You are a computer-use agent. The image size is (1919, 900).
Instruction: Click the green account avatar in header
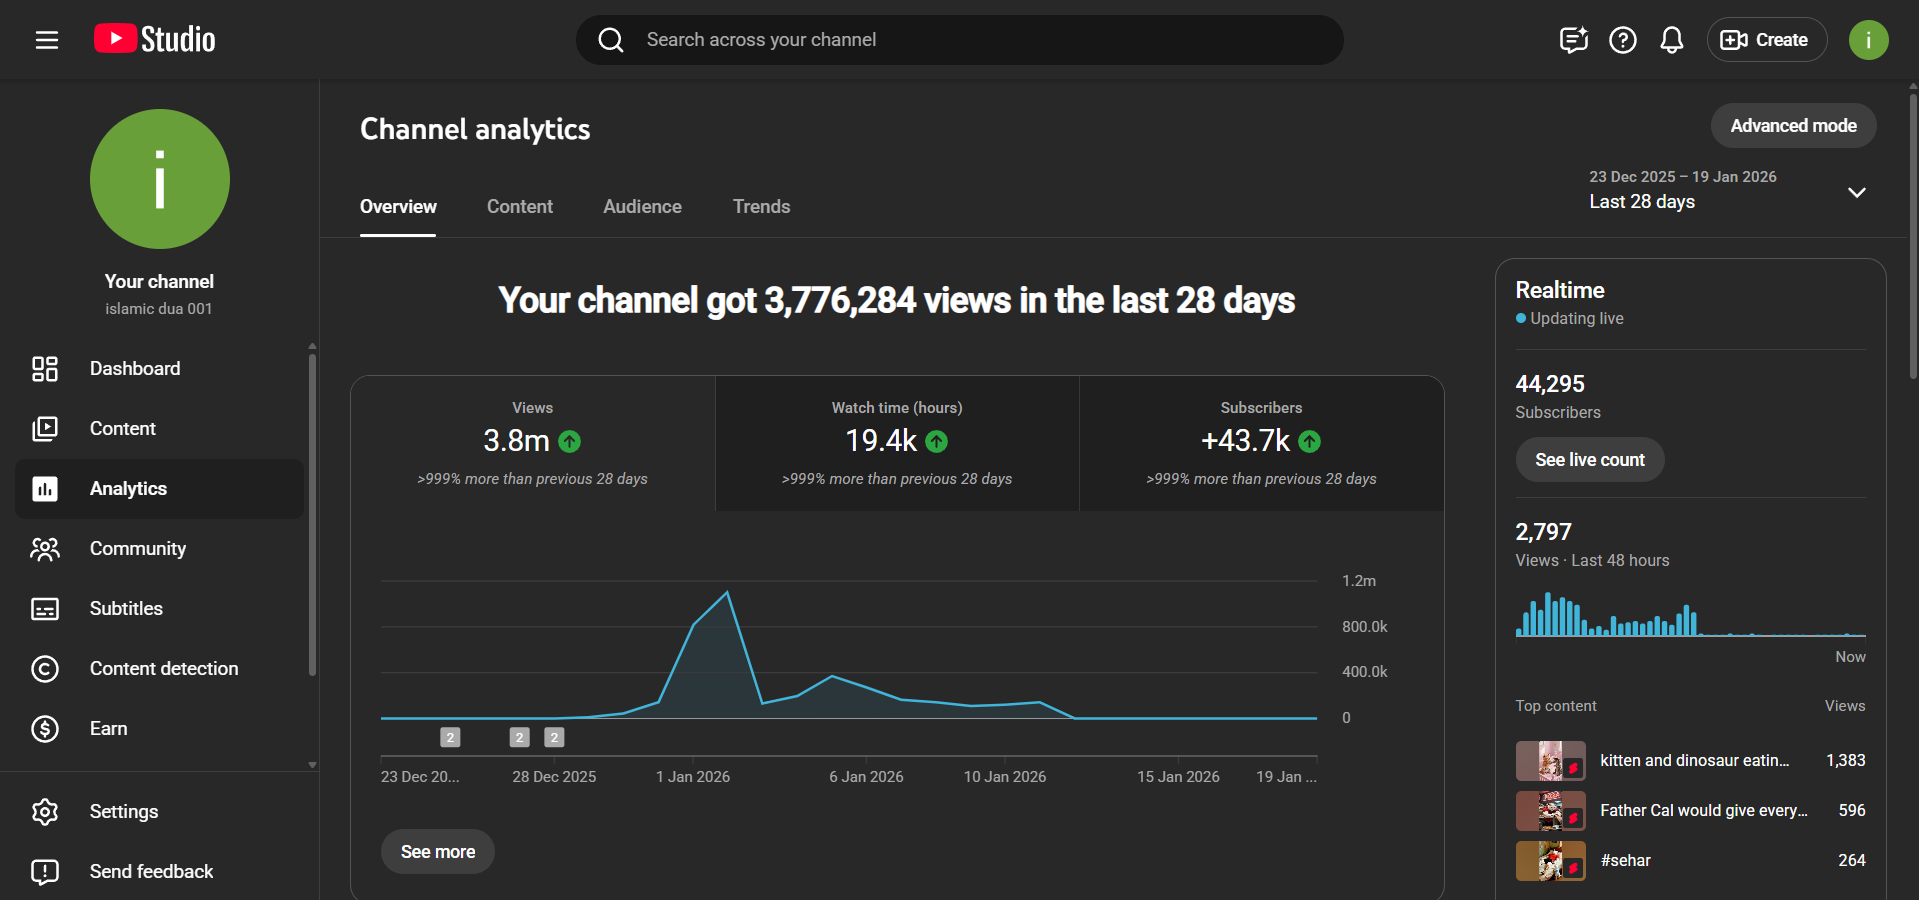[x=1867, y=40]
